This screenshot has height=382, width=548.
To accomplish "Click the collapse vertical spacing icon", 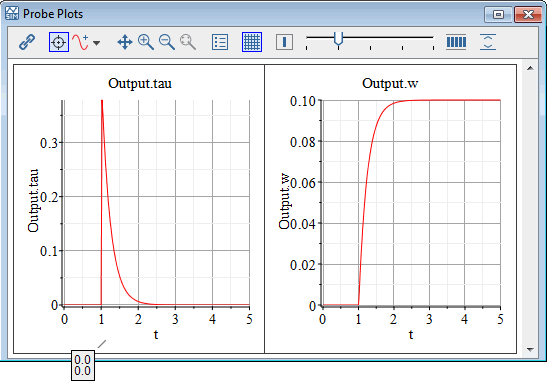I will click(x=488, y=42).
